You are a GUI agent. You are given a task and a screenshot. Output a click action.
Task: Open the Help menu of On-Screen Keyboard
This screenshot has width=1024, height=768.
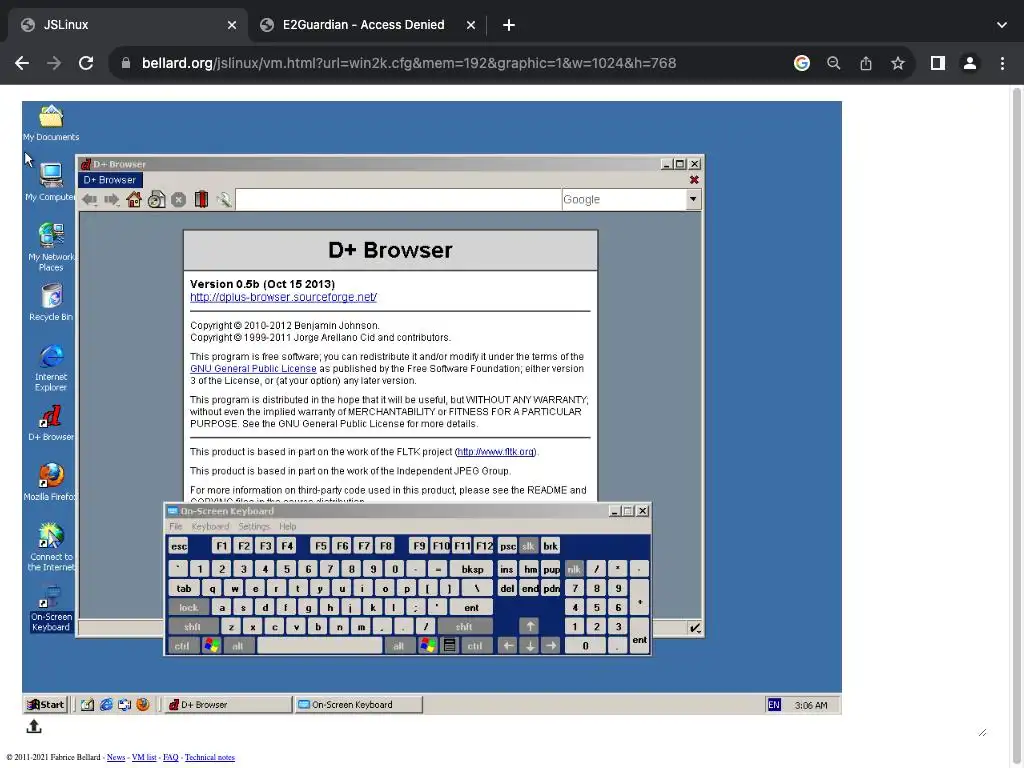287,526
